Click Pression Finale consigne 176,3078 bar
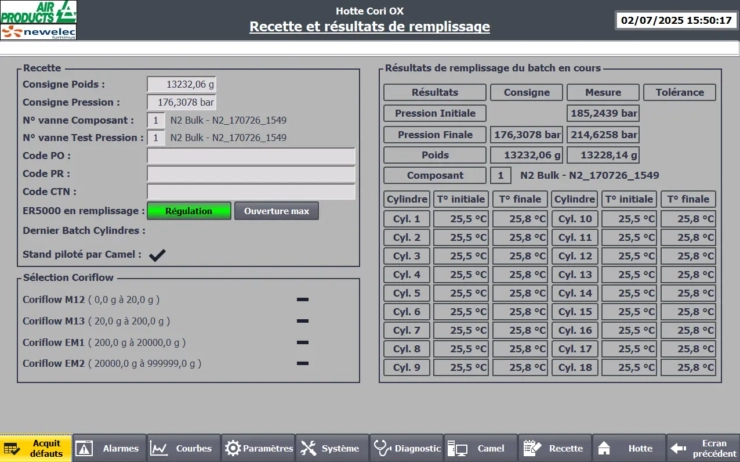The image size is (740, 462). 527,134
